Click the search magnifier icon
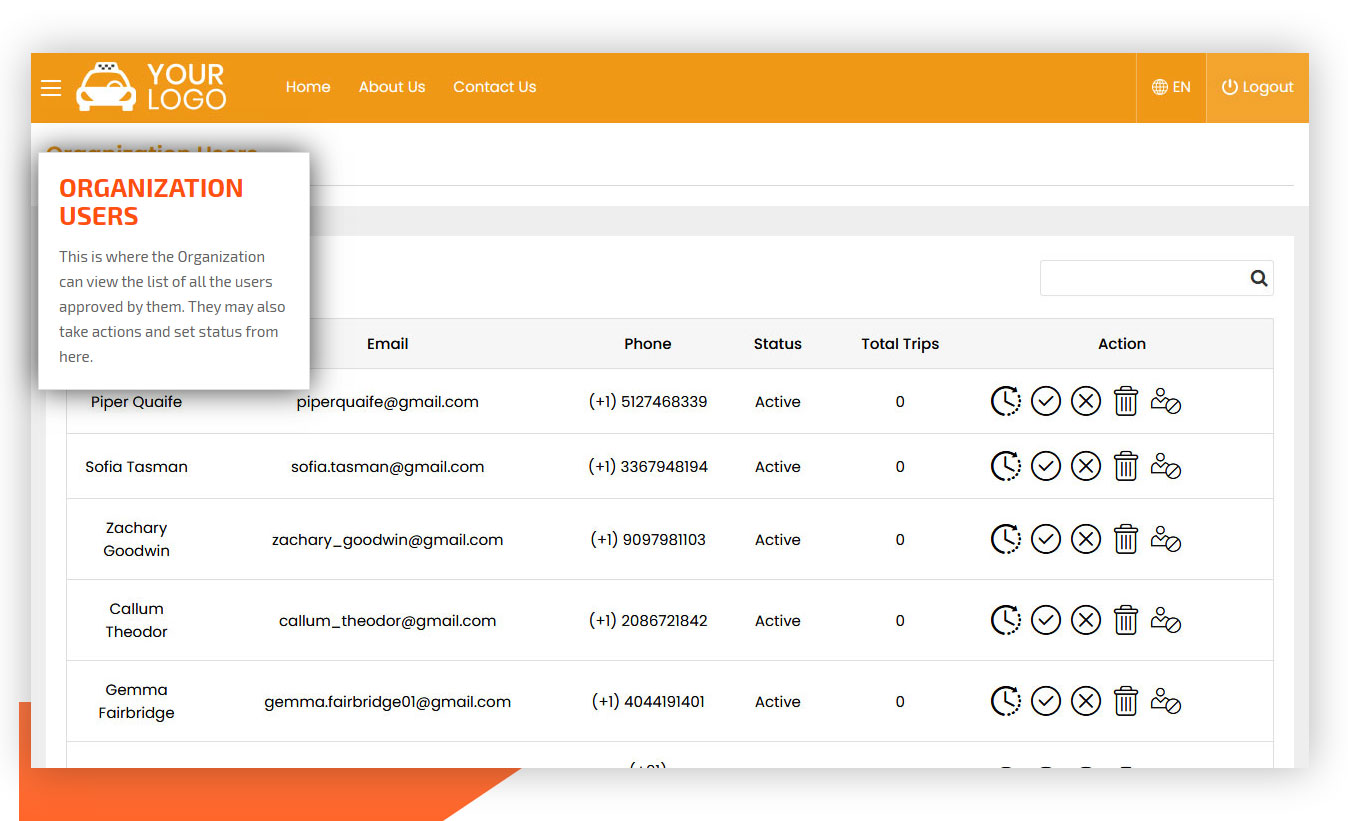The image size is (1348, 821). pos(1259,278)
